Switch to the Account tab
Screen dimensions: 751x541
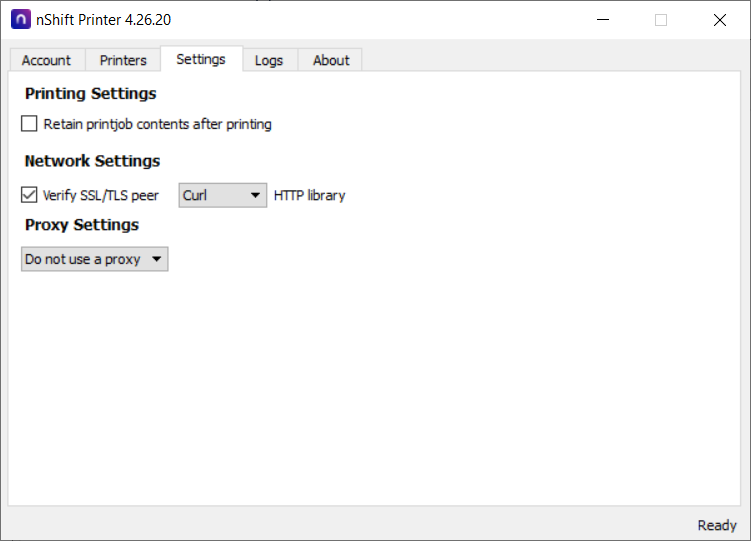pyautogui.click(x=46, y=60)
